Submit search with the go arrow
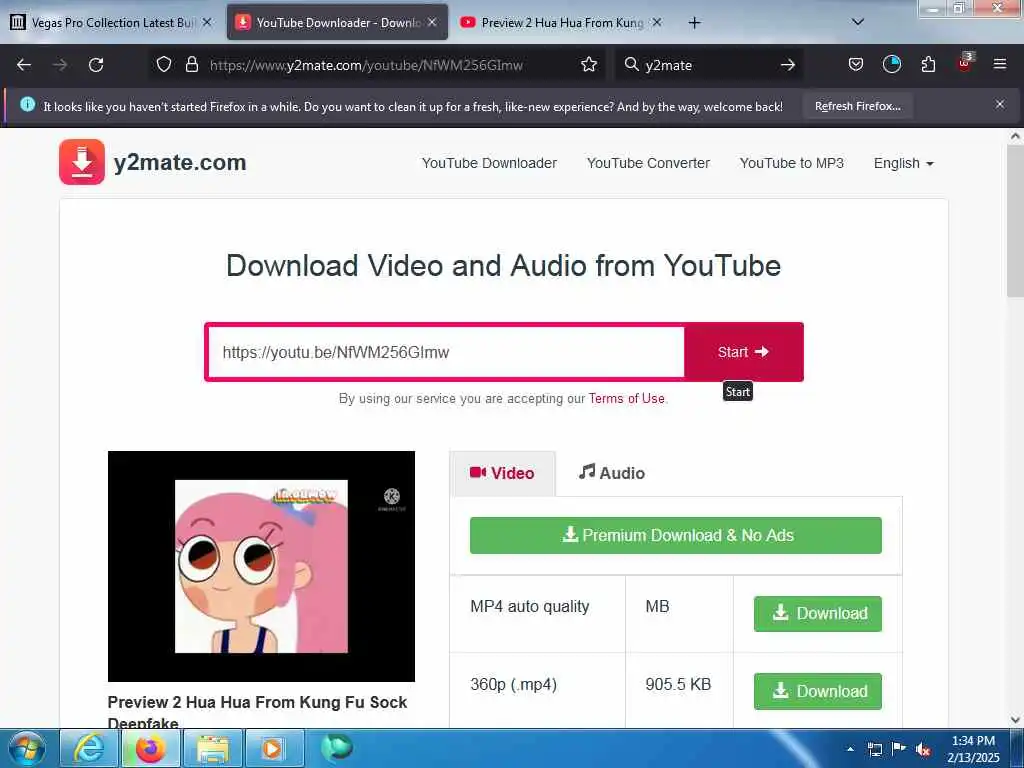This screenshot has height=768, width=1024. click(x=788, y=65)
